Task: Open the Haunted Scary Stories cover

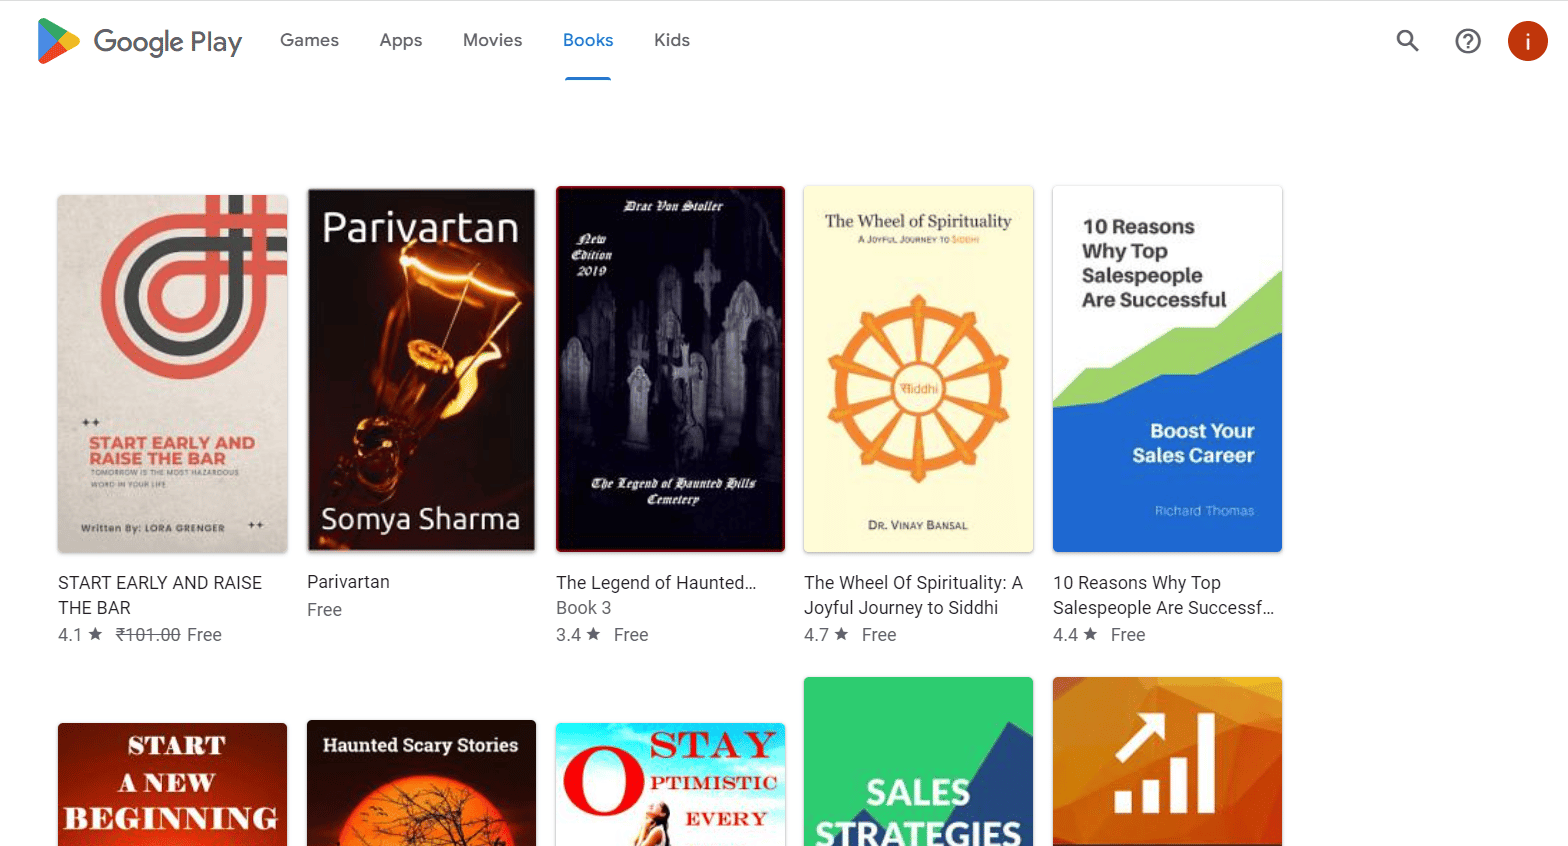Action: [x=421, y=783]
